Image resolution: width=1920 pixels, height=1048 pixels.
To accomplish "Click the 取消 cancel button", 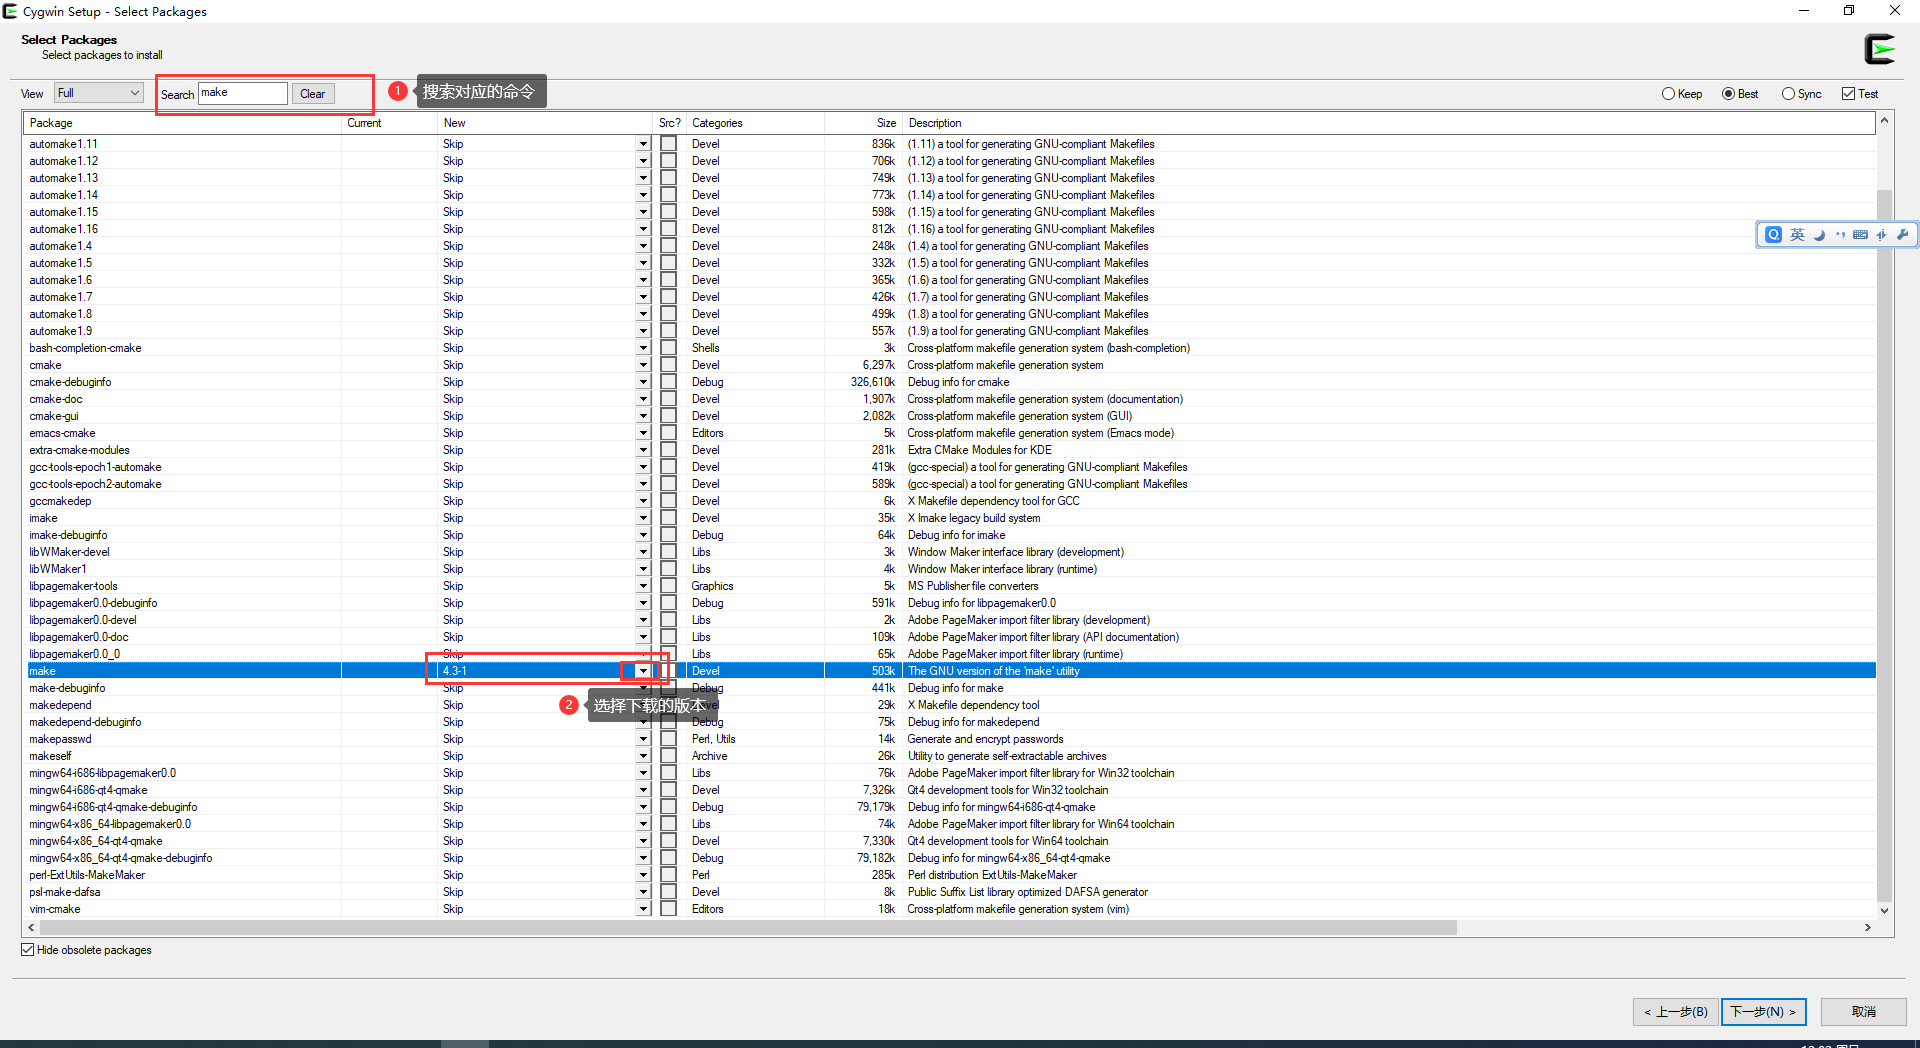I will (1863, 1012).
